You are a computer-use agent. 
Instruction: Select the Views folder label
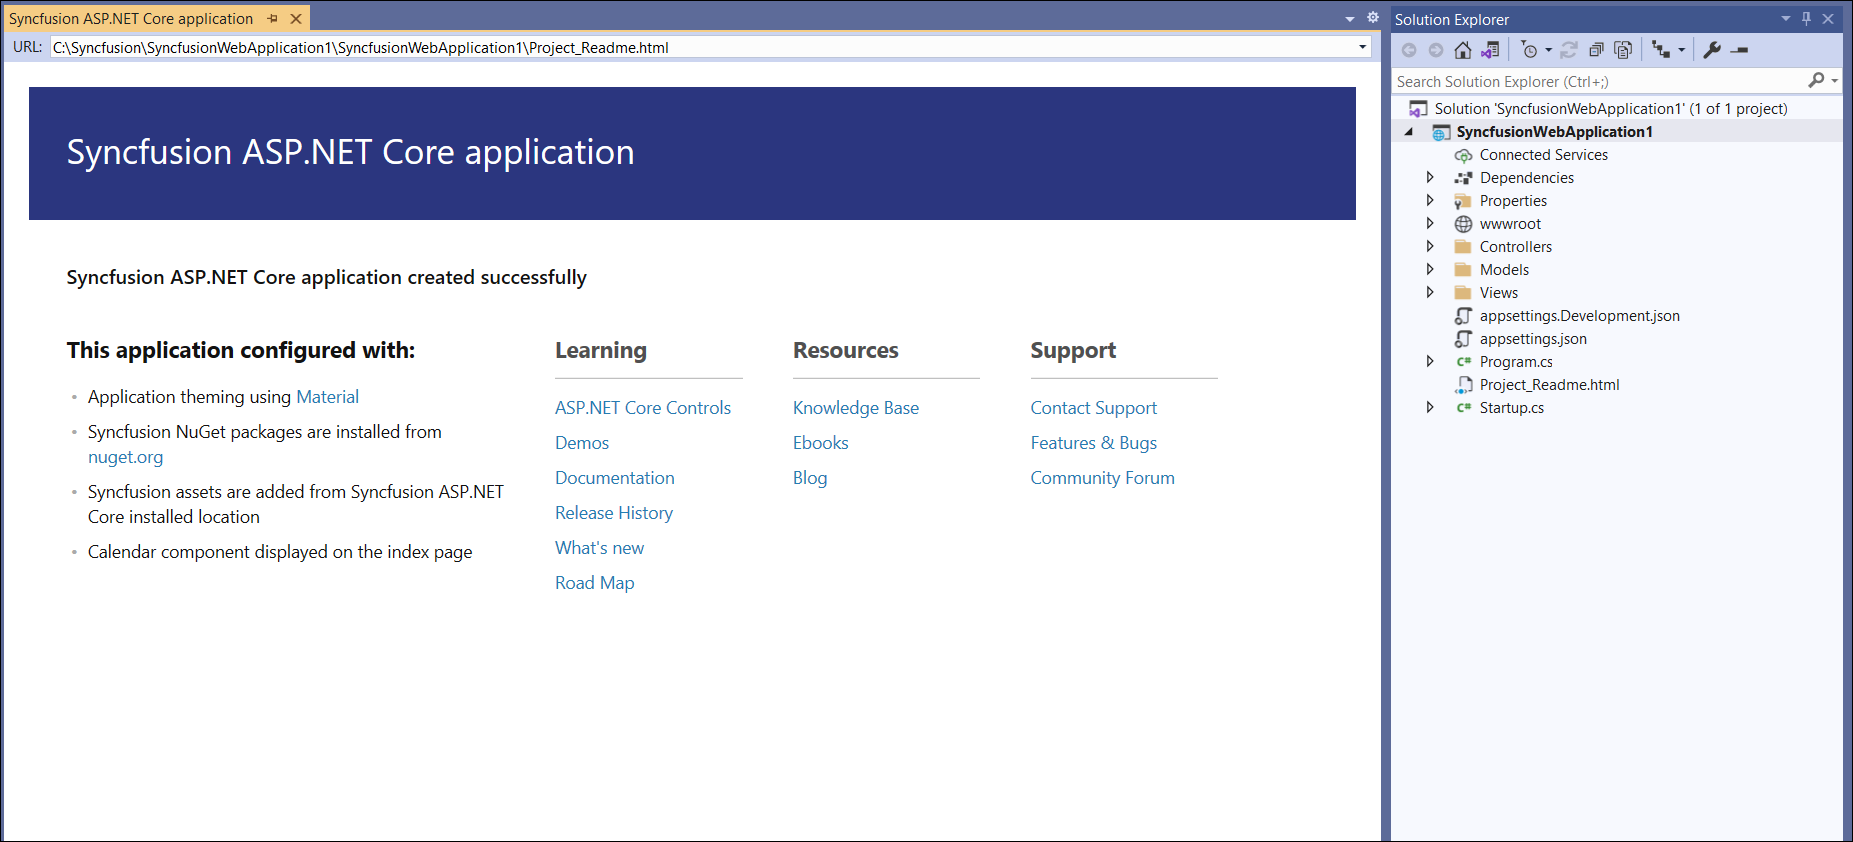1499,293
